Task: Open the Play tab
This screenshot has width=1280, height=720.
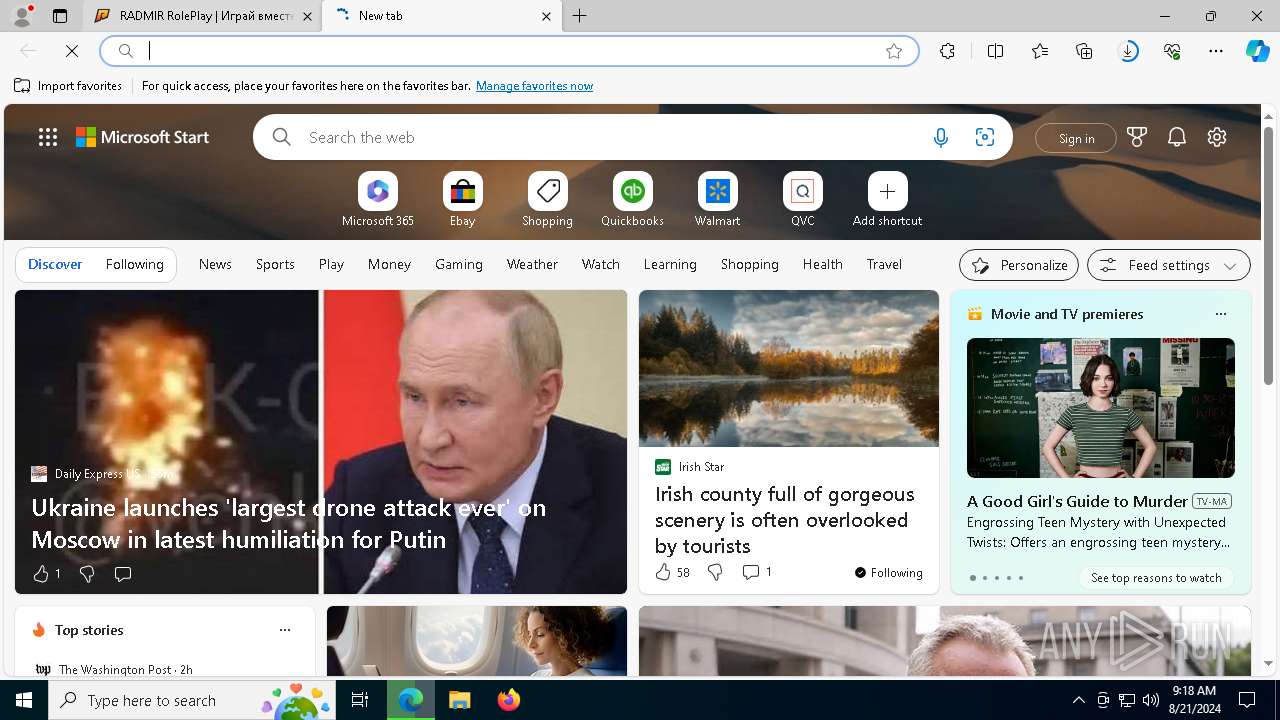Action: (331, 264)
